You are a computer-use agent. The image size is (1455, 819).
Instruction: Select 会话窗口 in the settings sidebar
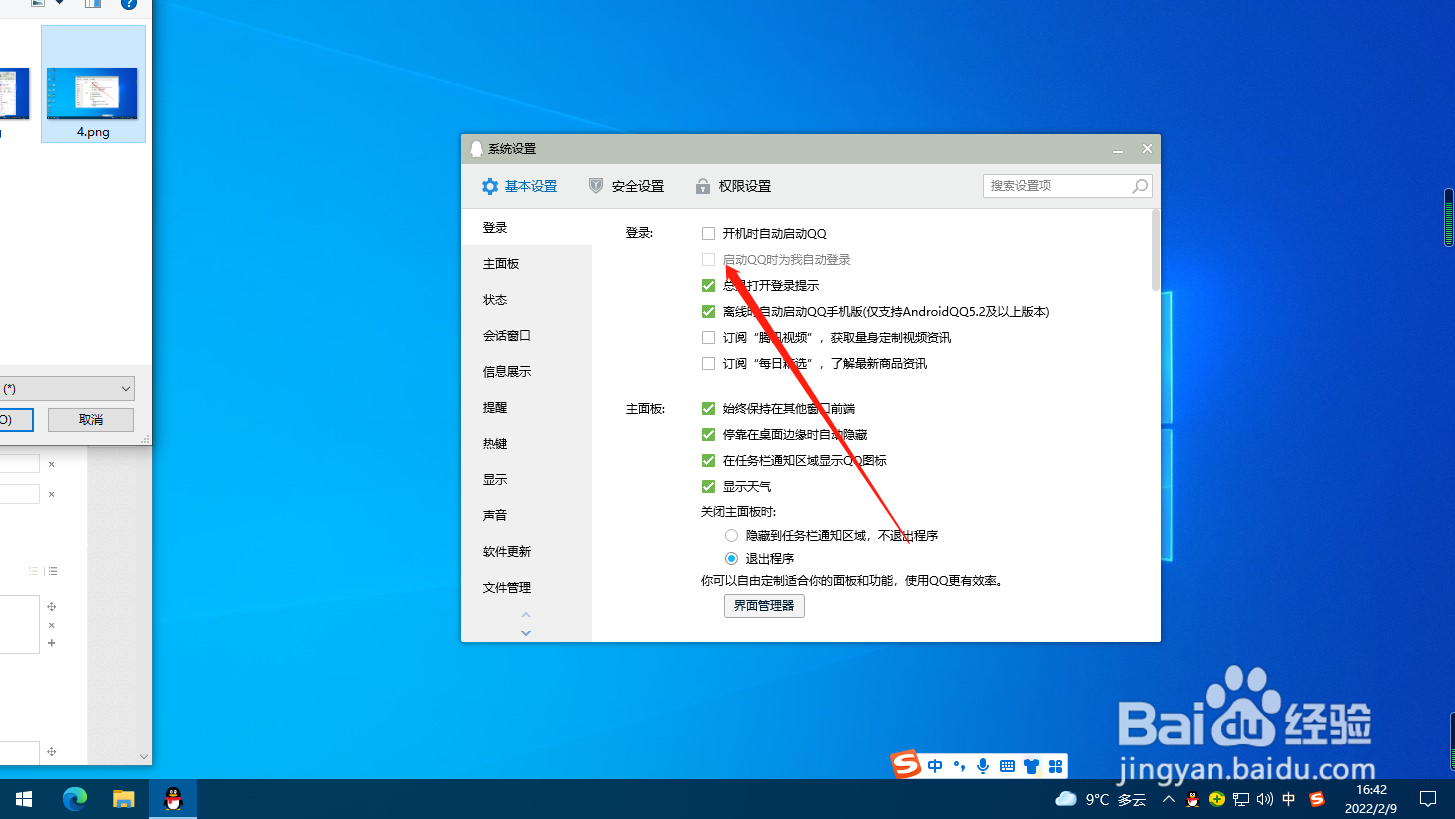[526, 336]
